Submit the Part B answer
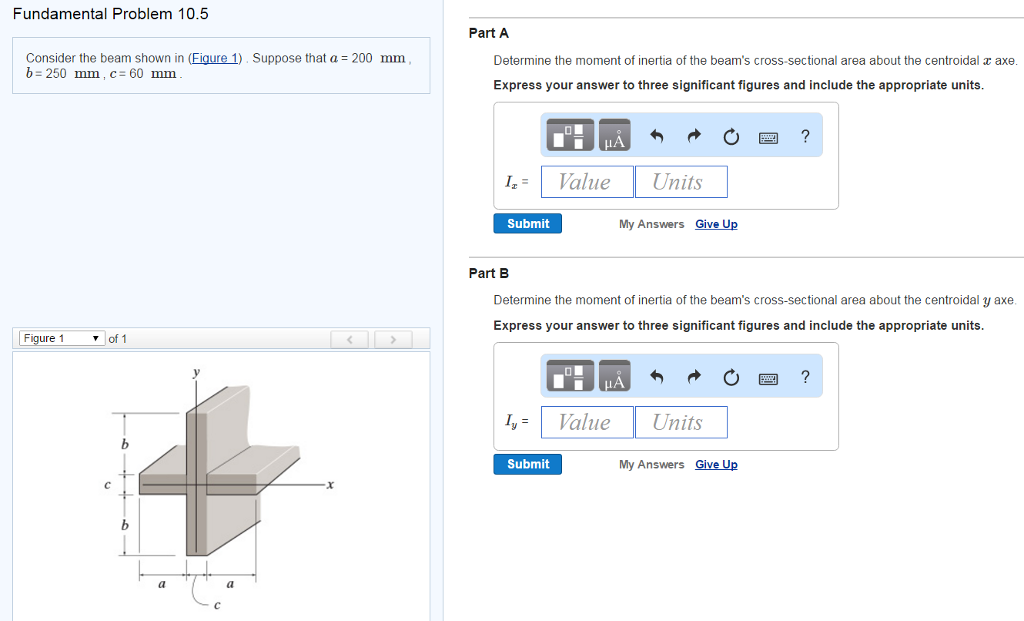The height and width of the screenshot is (621, 1024). (528, 464)
